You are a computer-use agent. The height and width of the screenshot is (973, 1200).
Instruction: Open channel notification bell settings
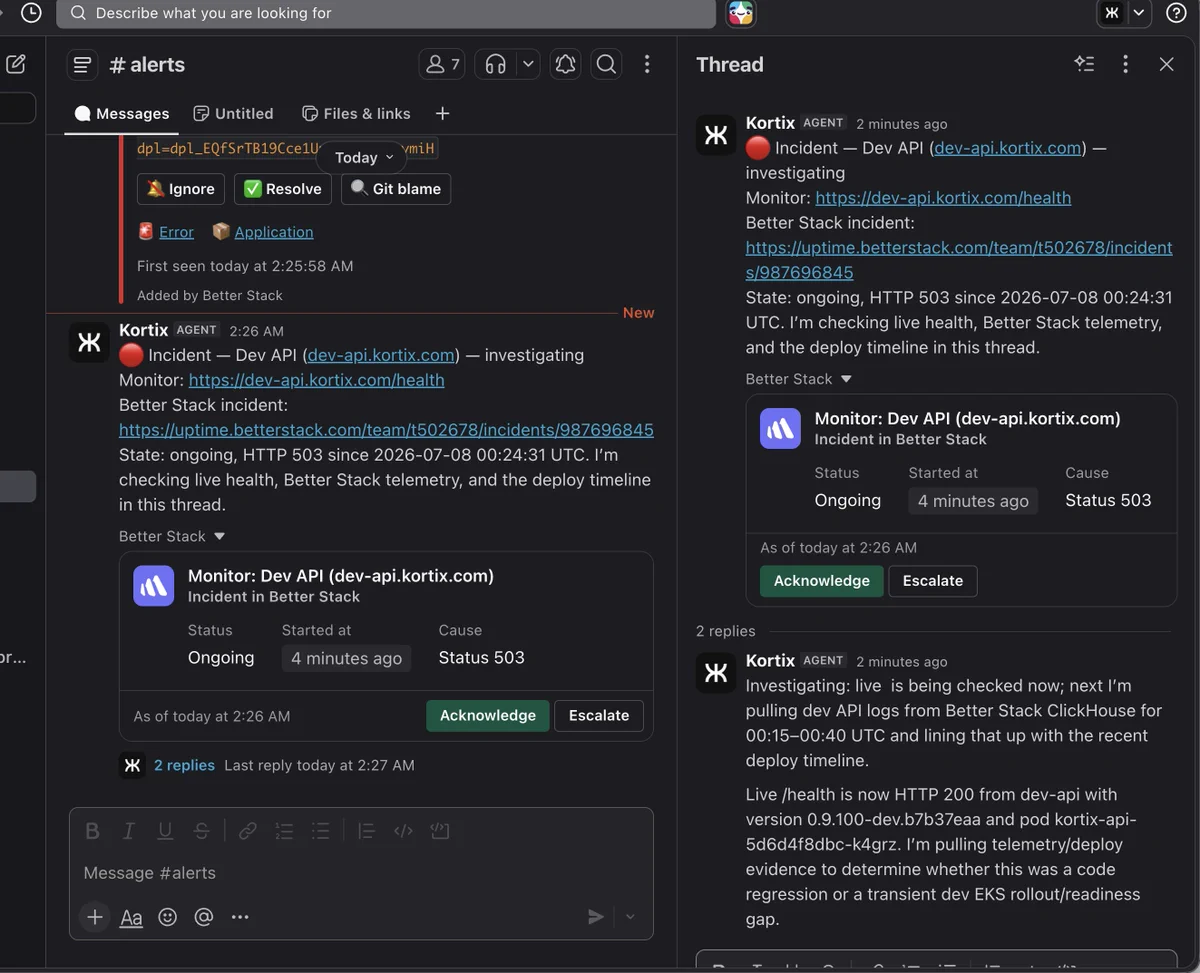click(565, 64)
